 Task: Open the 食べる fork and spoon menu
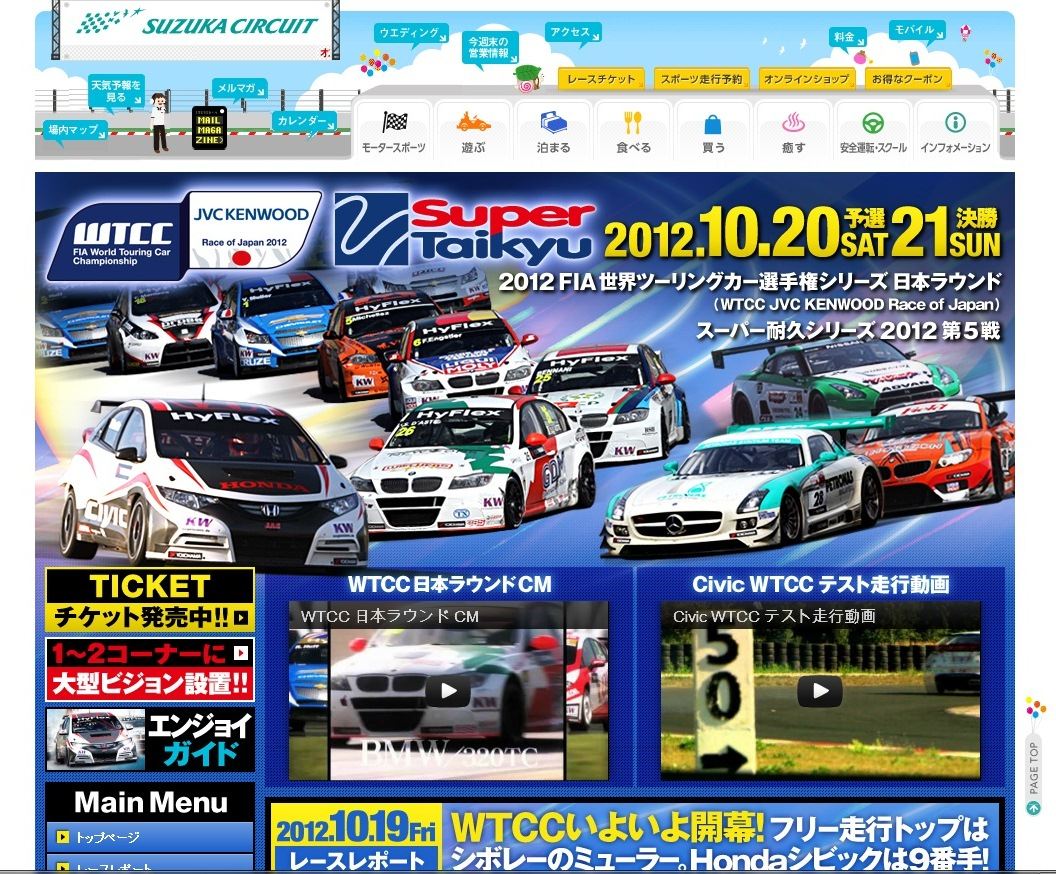click(x=634, y=131)
